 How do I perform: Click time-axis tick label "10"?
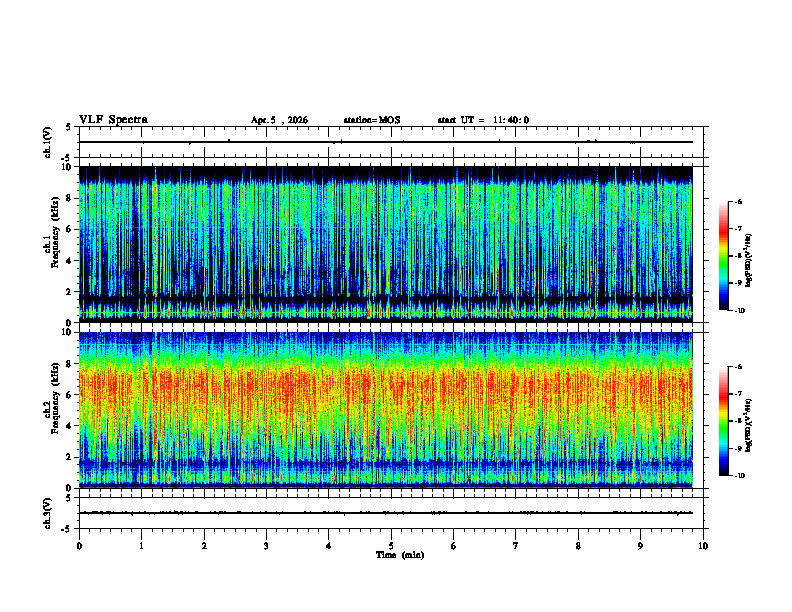(703, 546)
